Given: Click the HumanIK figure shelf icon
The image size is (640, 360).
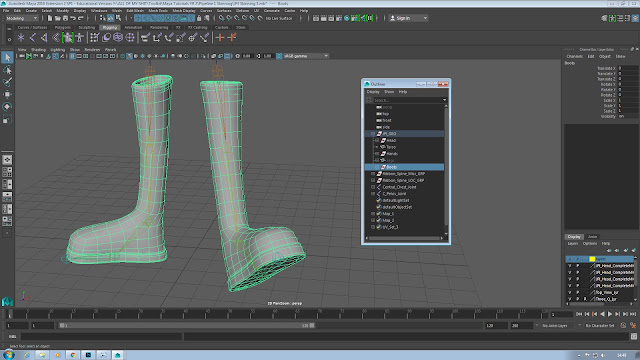Looking at the screenshot, I should pyautogui.click(x=80, y=38).
